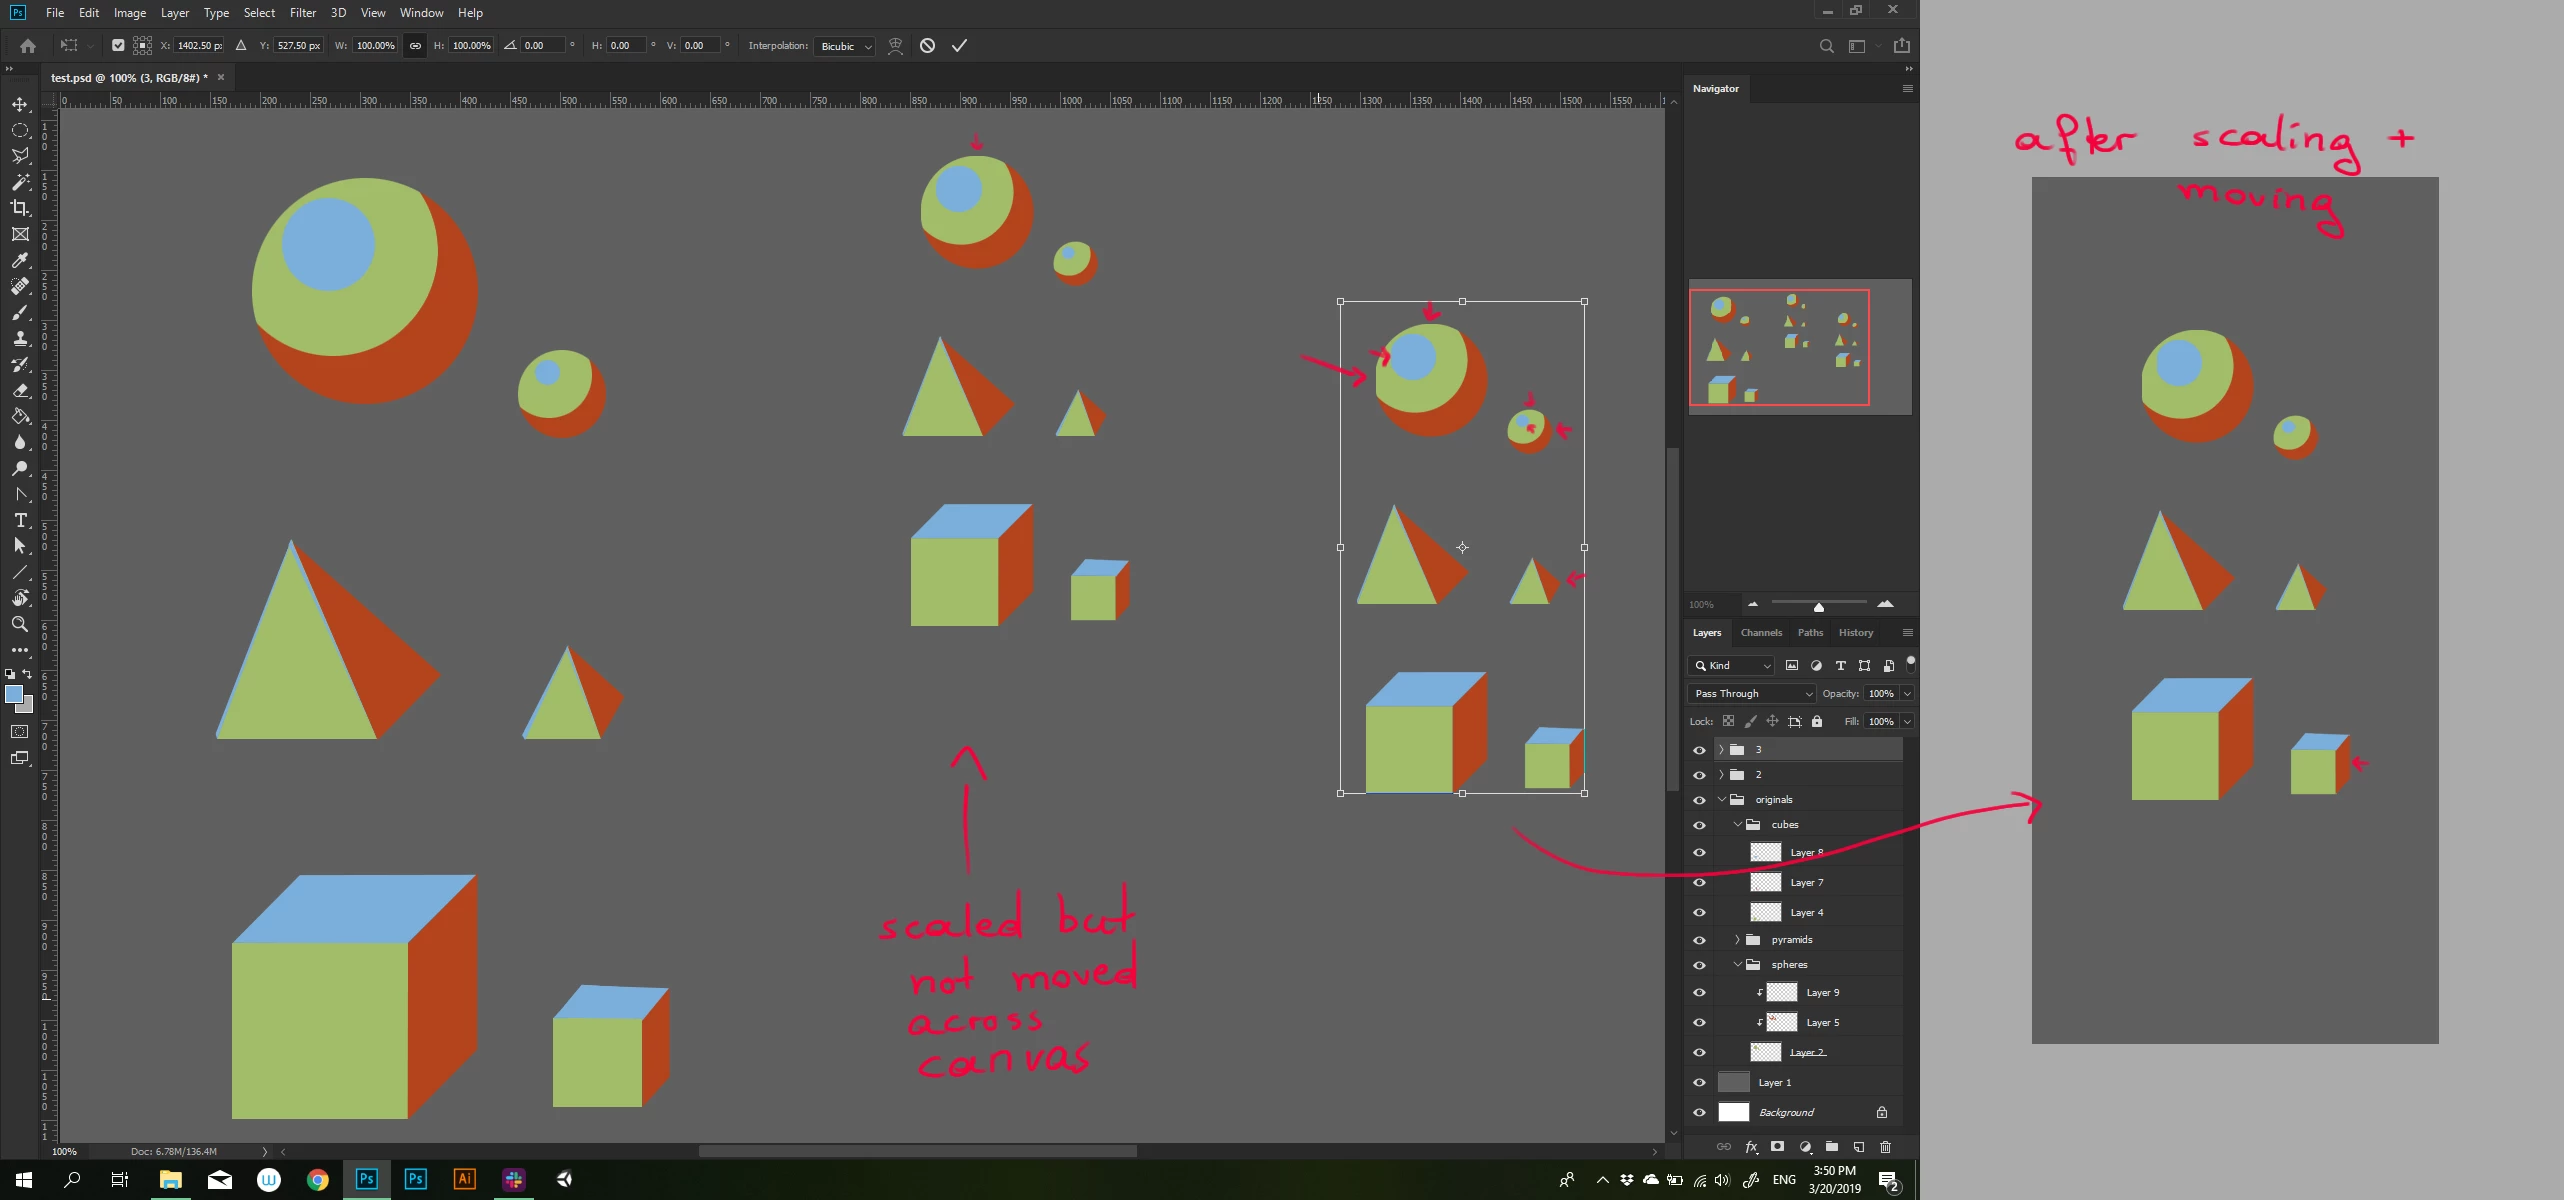This screenshot has height=1200, width=2564.
Task: Open Illustrator from the Windows taskbar
Action: pyautogui.click(x=464, y=1179)
